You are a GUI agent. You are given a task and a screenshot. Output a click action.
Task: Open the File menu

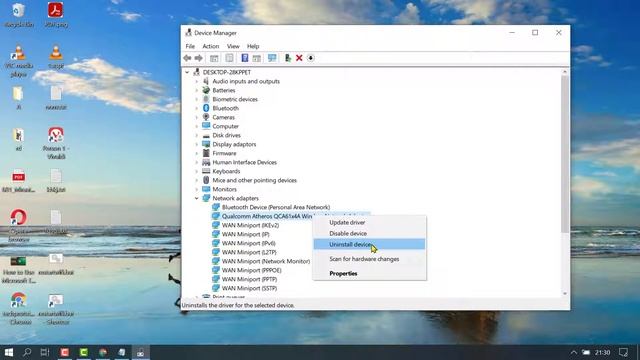[190, 46]
